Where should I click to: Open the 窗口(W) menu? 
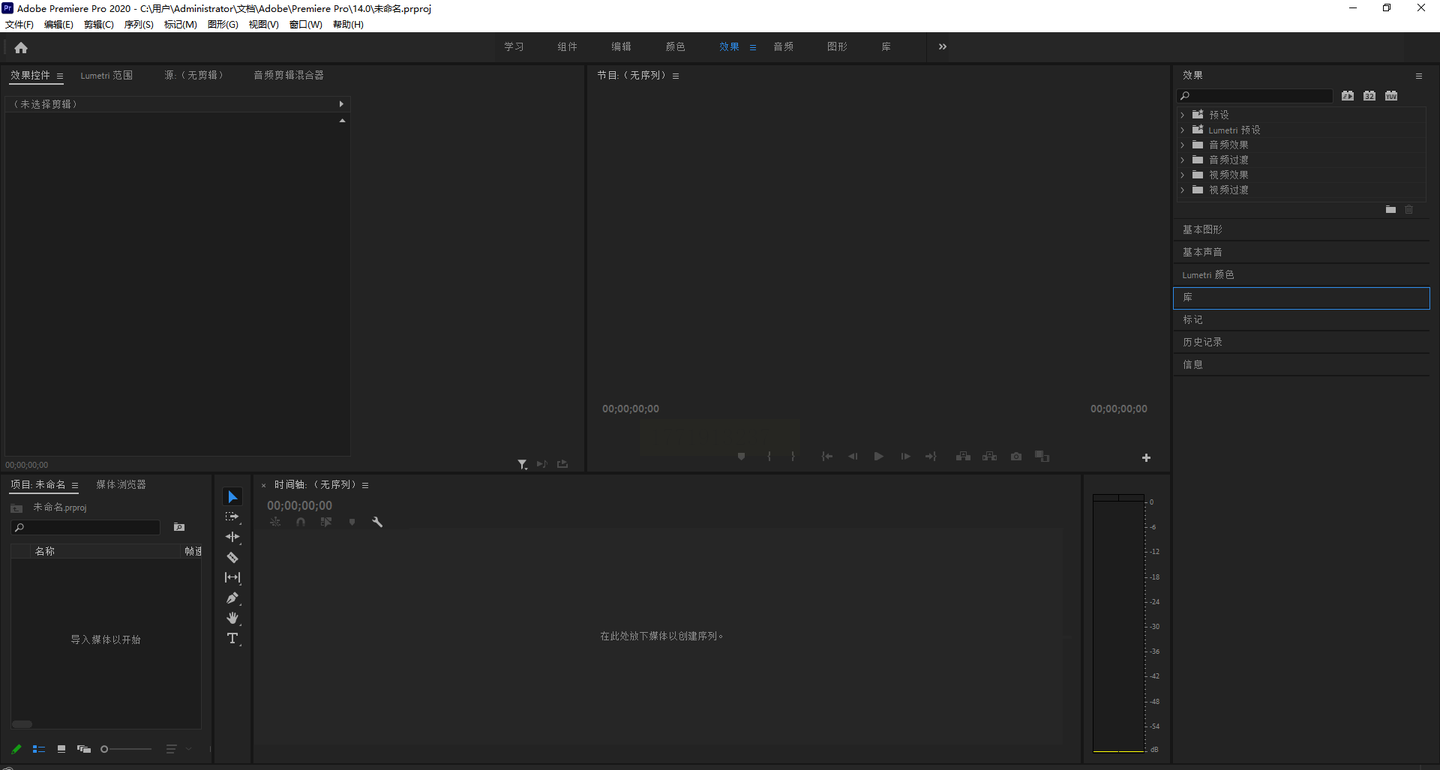tap(305, 25)
